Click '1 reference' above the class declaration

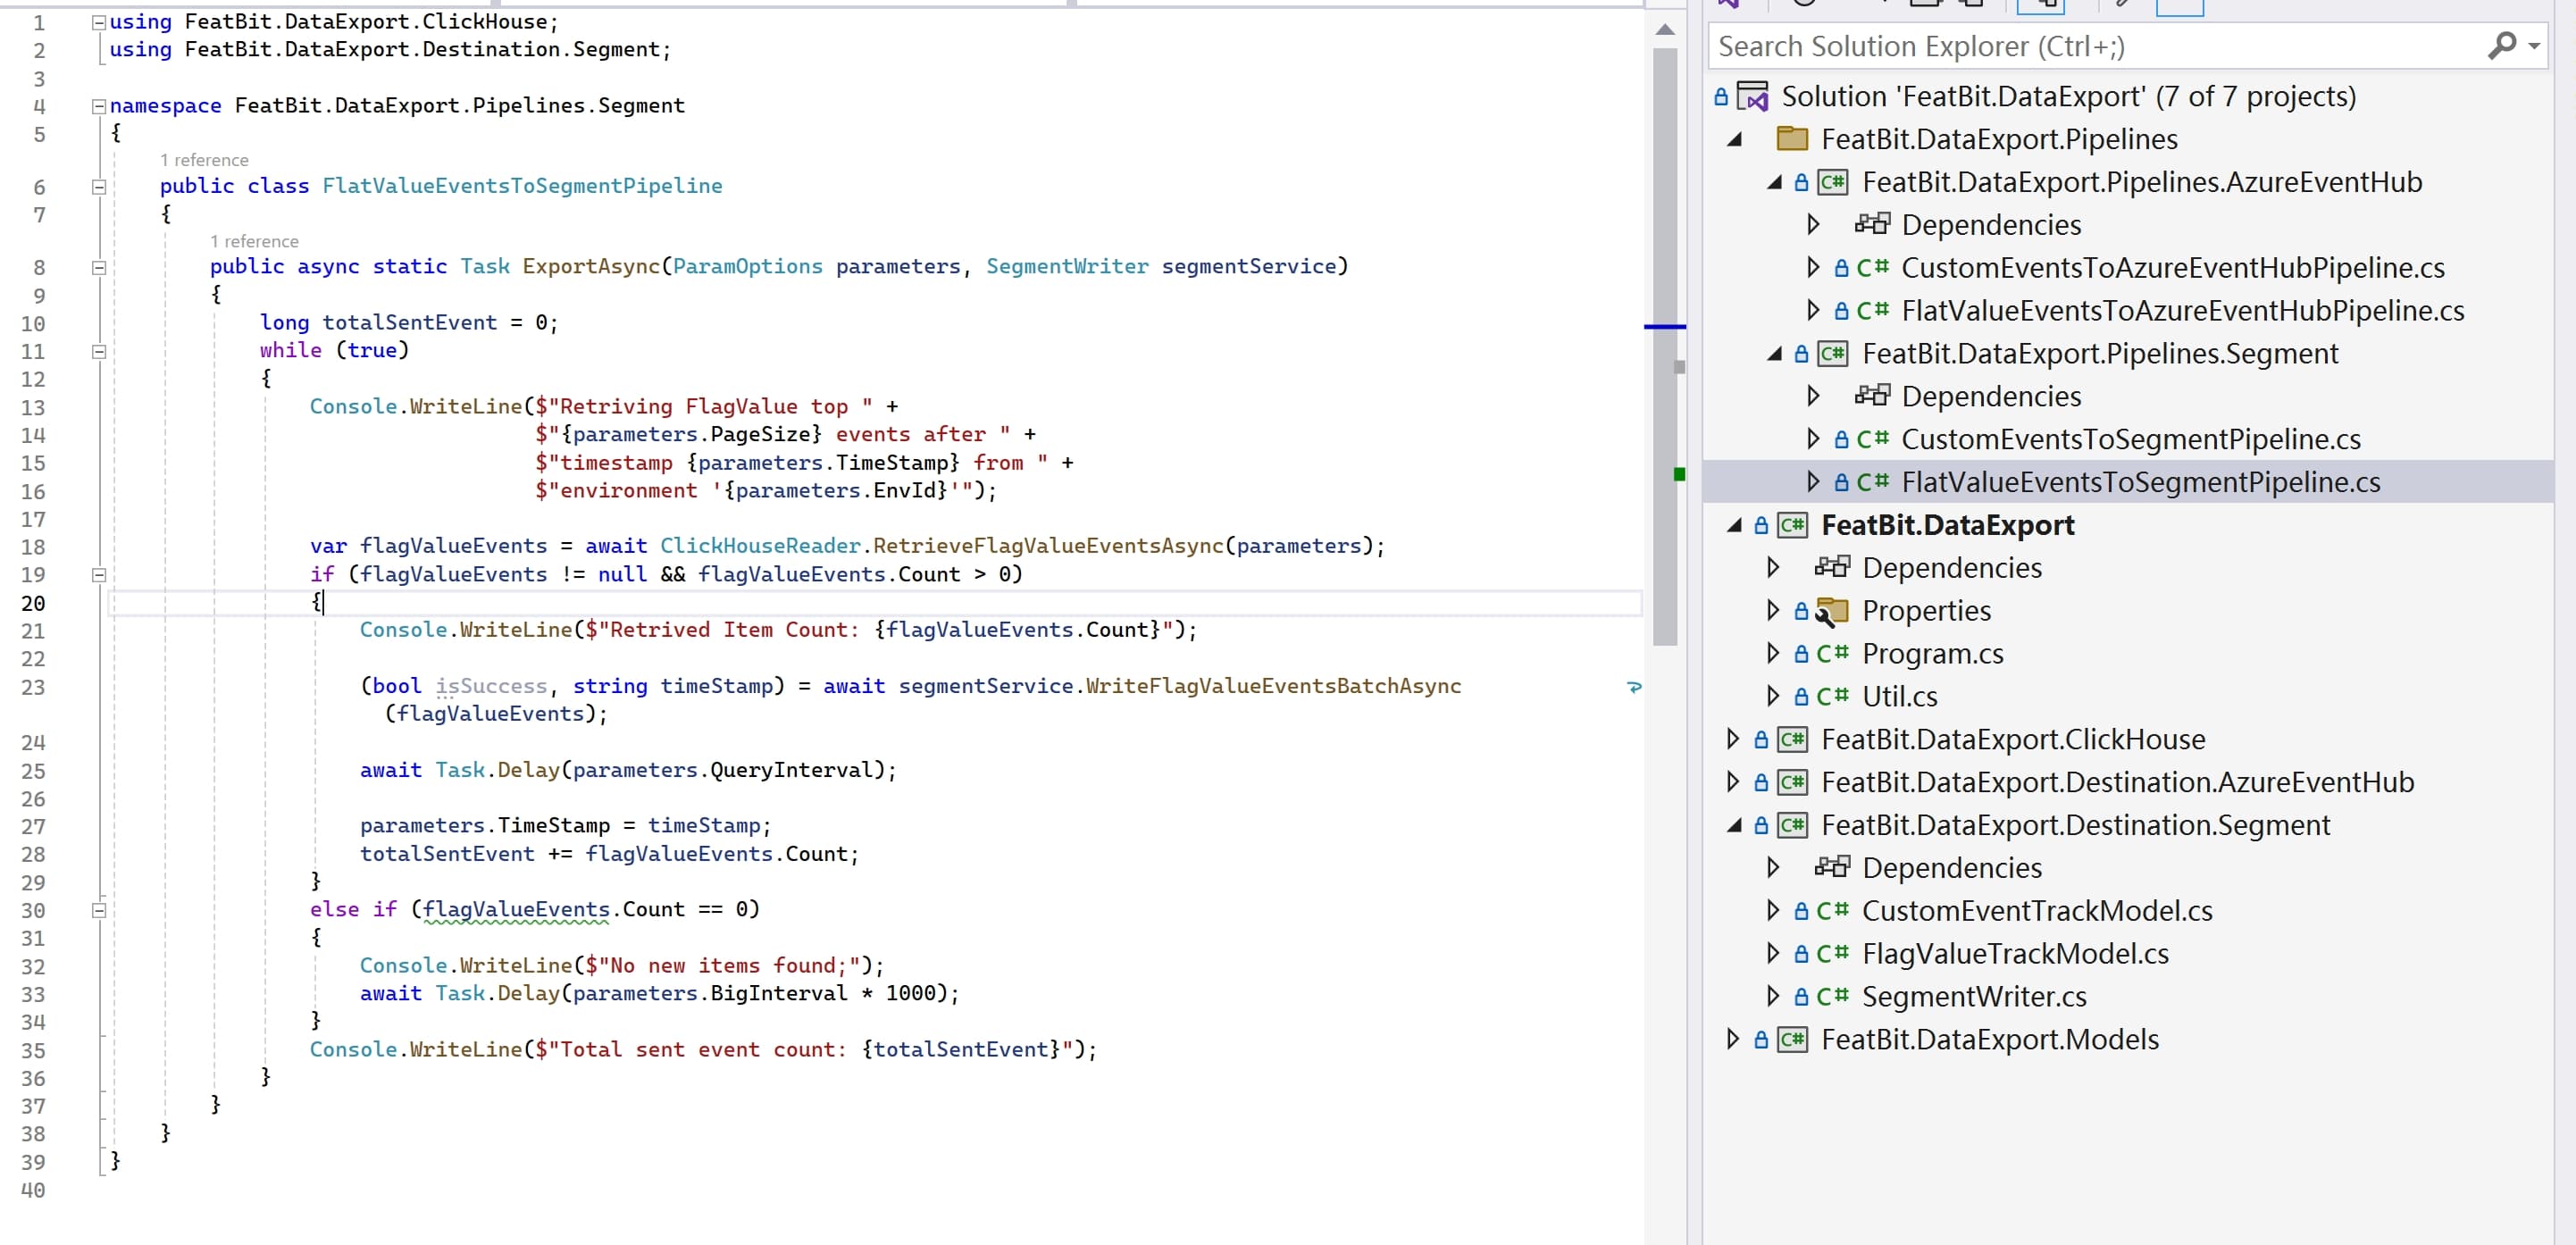tap(204, 160)
